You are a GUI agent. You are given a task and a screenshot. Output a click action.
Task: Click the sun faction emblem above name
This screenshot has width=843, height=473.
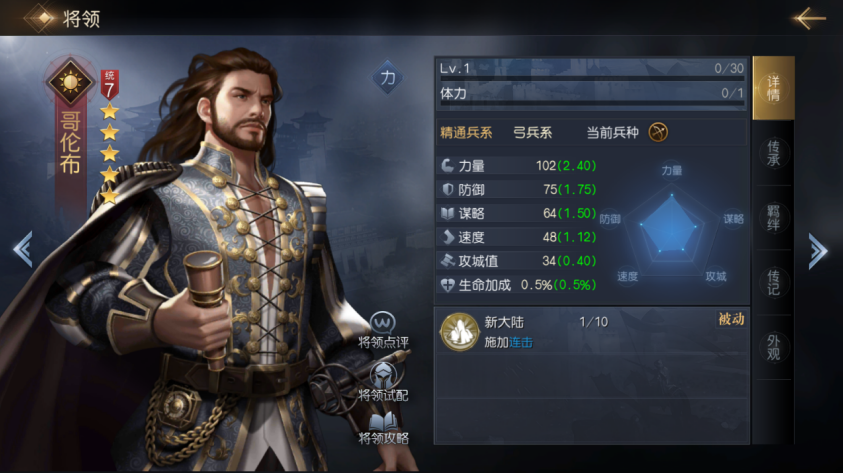pos(70,82)
